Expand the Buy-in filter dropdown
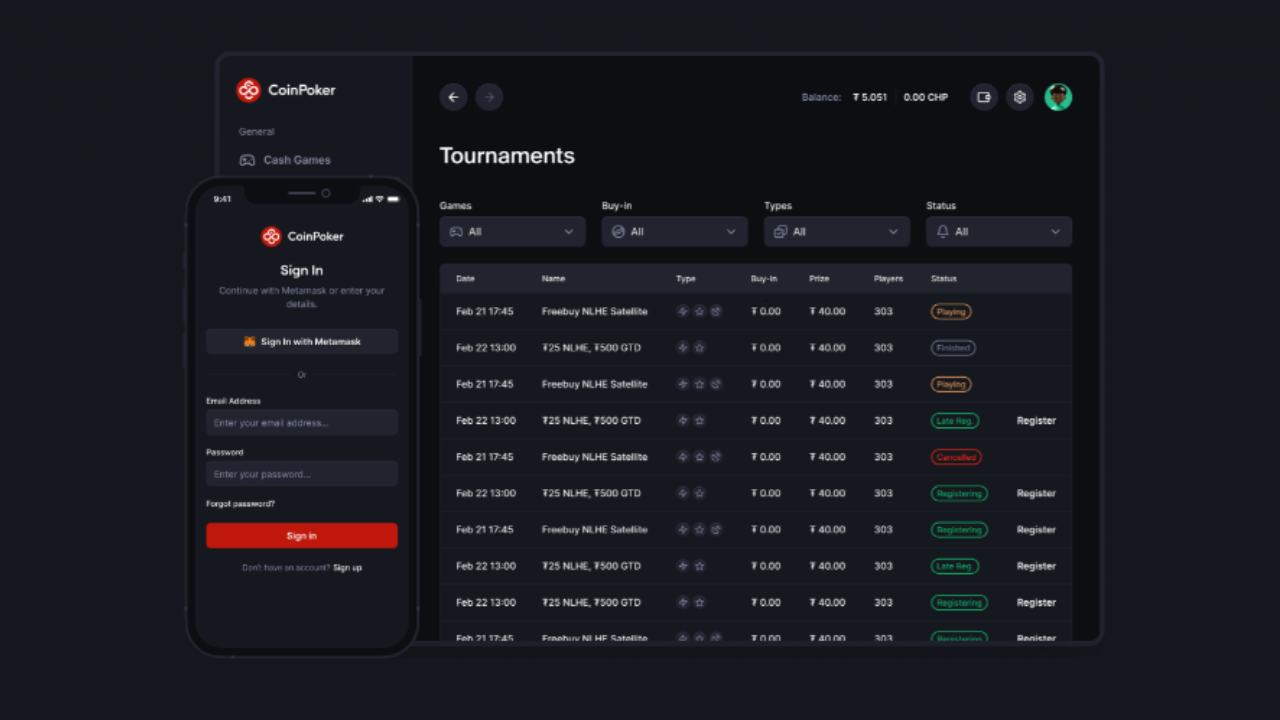Screen dimensions: 1280x720 [674, 231]
